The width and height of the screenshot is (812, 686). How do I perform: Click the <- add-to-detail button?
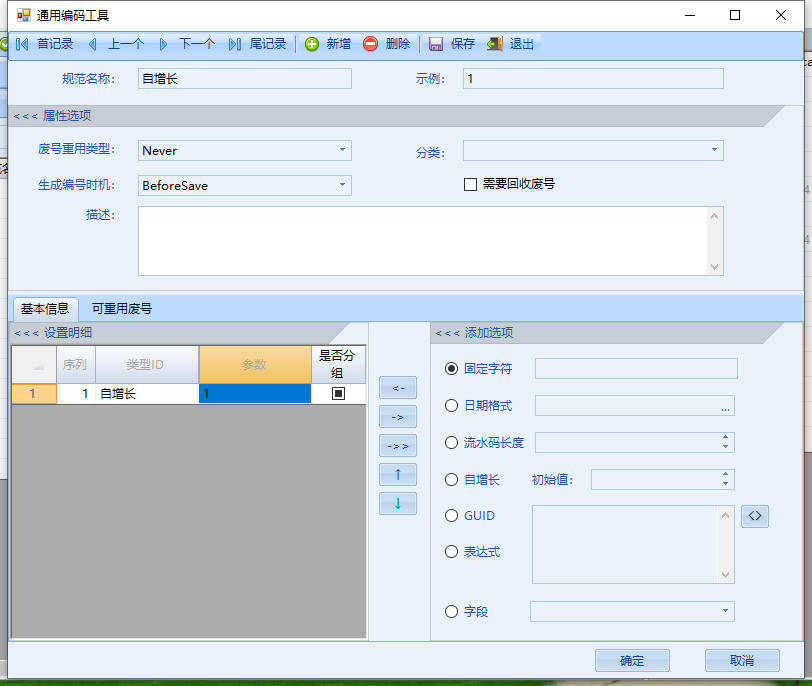[x=398, y=388]
